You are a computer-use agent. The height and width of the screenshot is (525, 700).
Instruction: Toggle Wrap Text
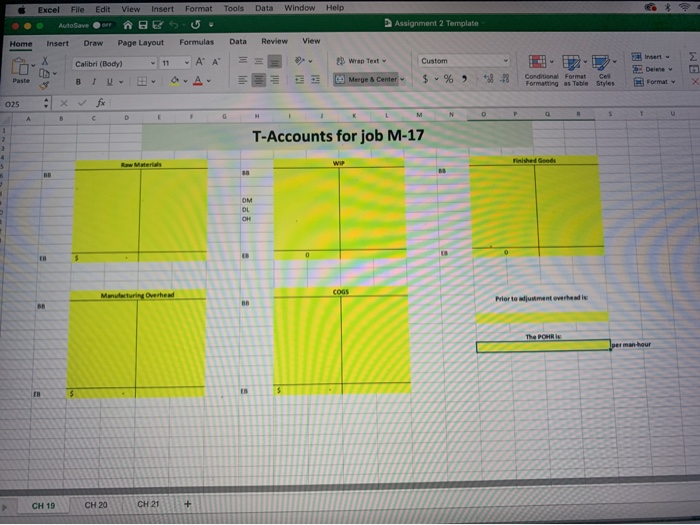click(362, 61)
